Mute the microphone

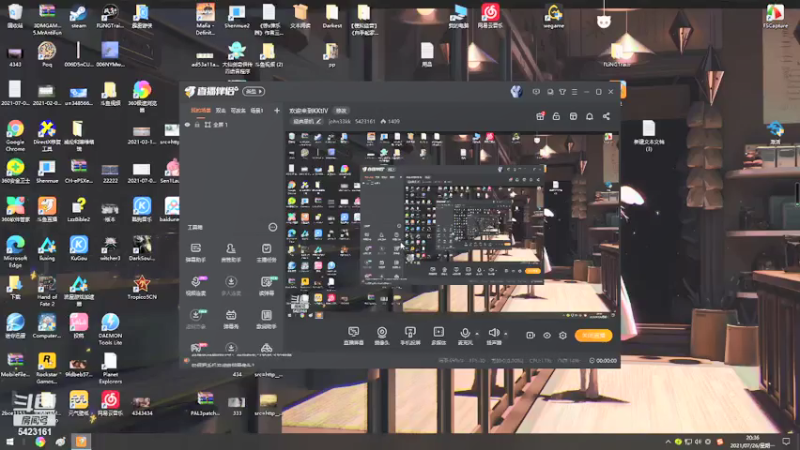click(x=465, y=335)
